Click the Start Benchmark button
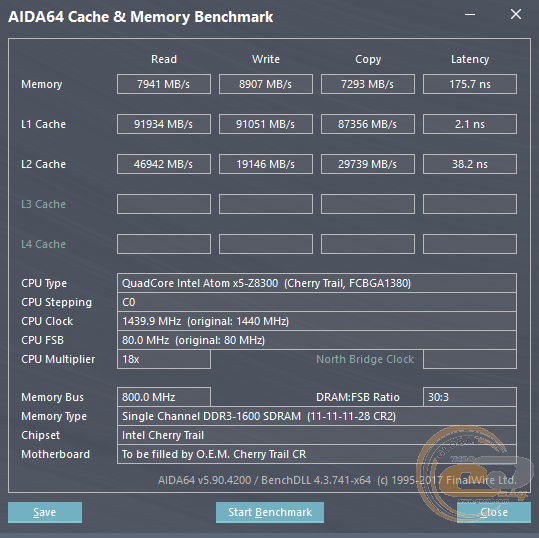 [x=270, y=512]
